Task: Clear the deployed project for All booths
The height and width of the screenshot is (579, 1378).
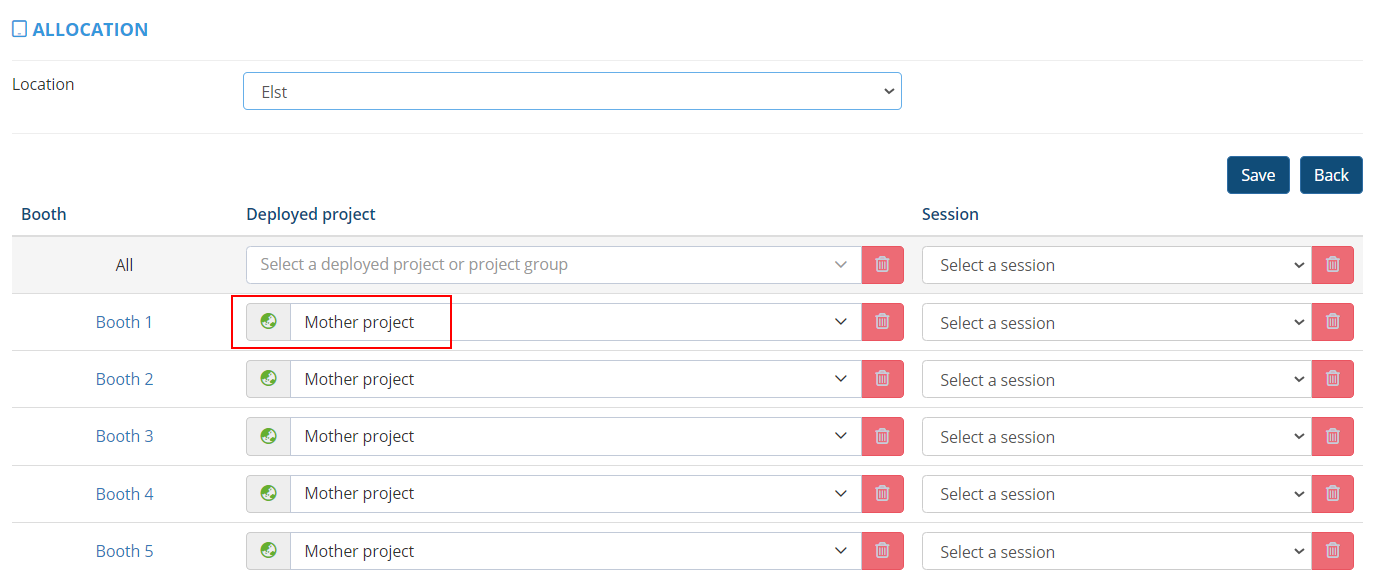Action: click(882, 265)
